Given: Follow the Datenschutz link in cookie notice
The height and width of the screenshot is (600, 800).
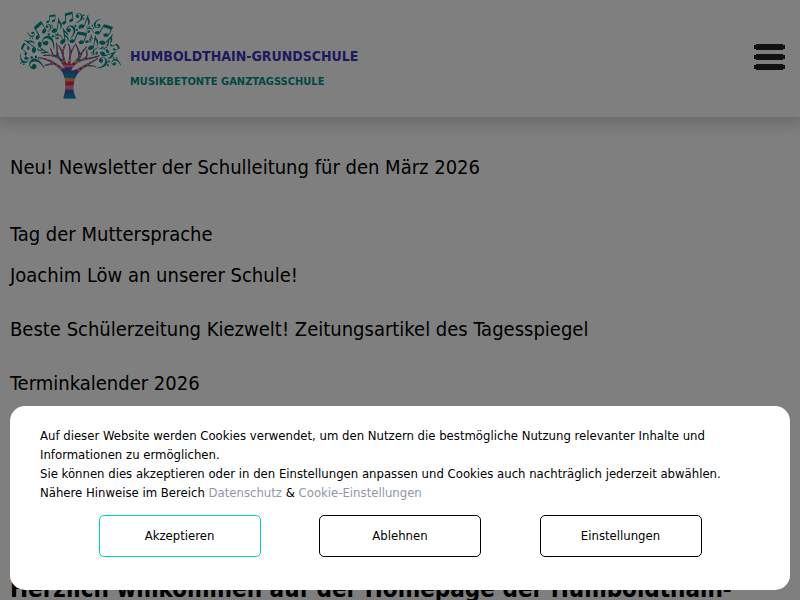Looking at the screenshot, I should pos(245,493).
